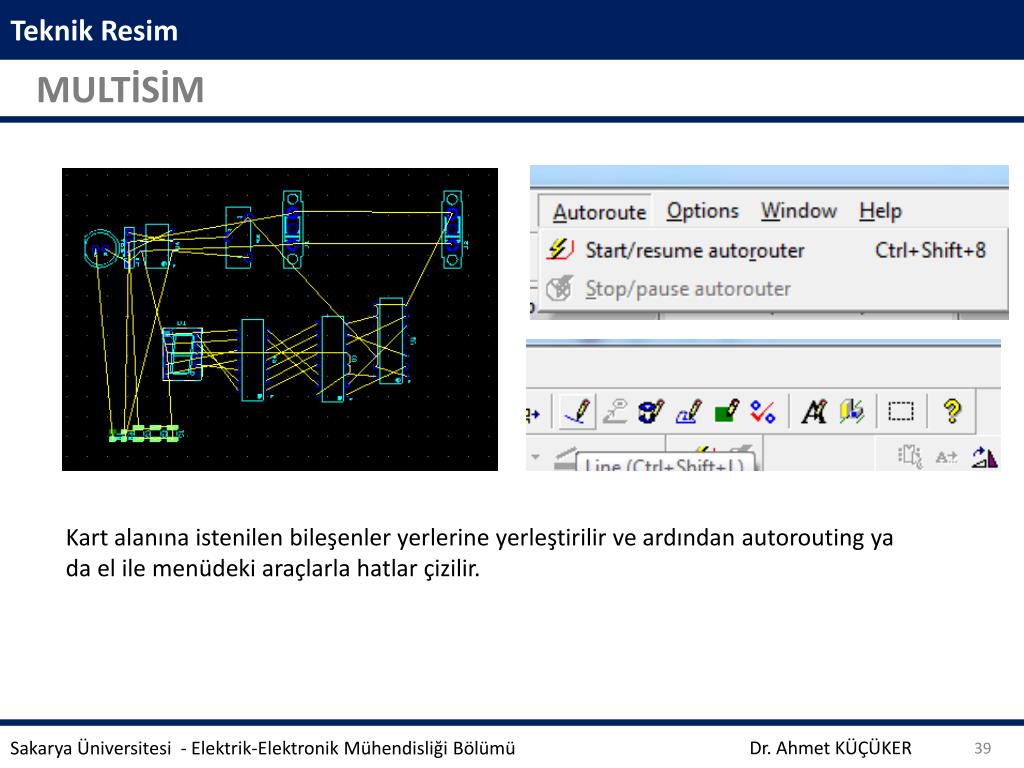Click the greyed 'A' text alignment icon
The image size is (1024, 768).
point(946,457)
